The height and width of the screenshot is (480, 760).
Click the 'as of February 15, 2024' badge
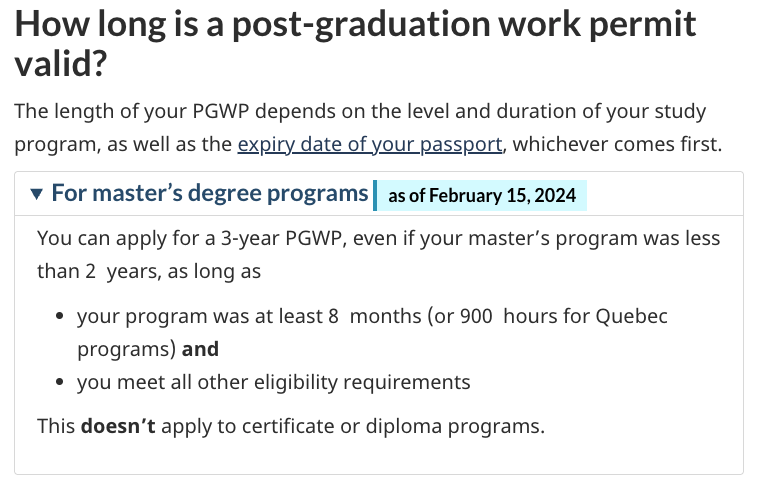point(482,196)
